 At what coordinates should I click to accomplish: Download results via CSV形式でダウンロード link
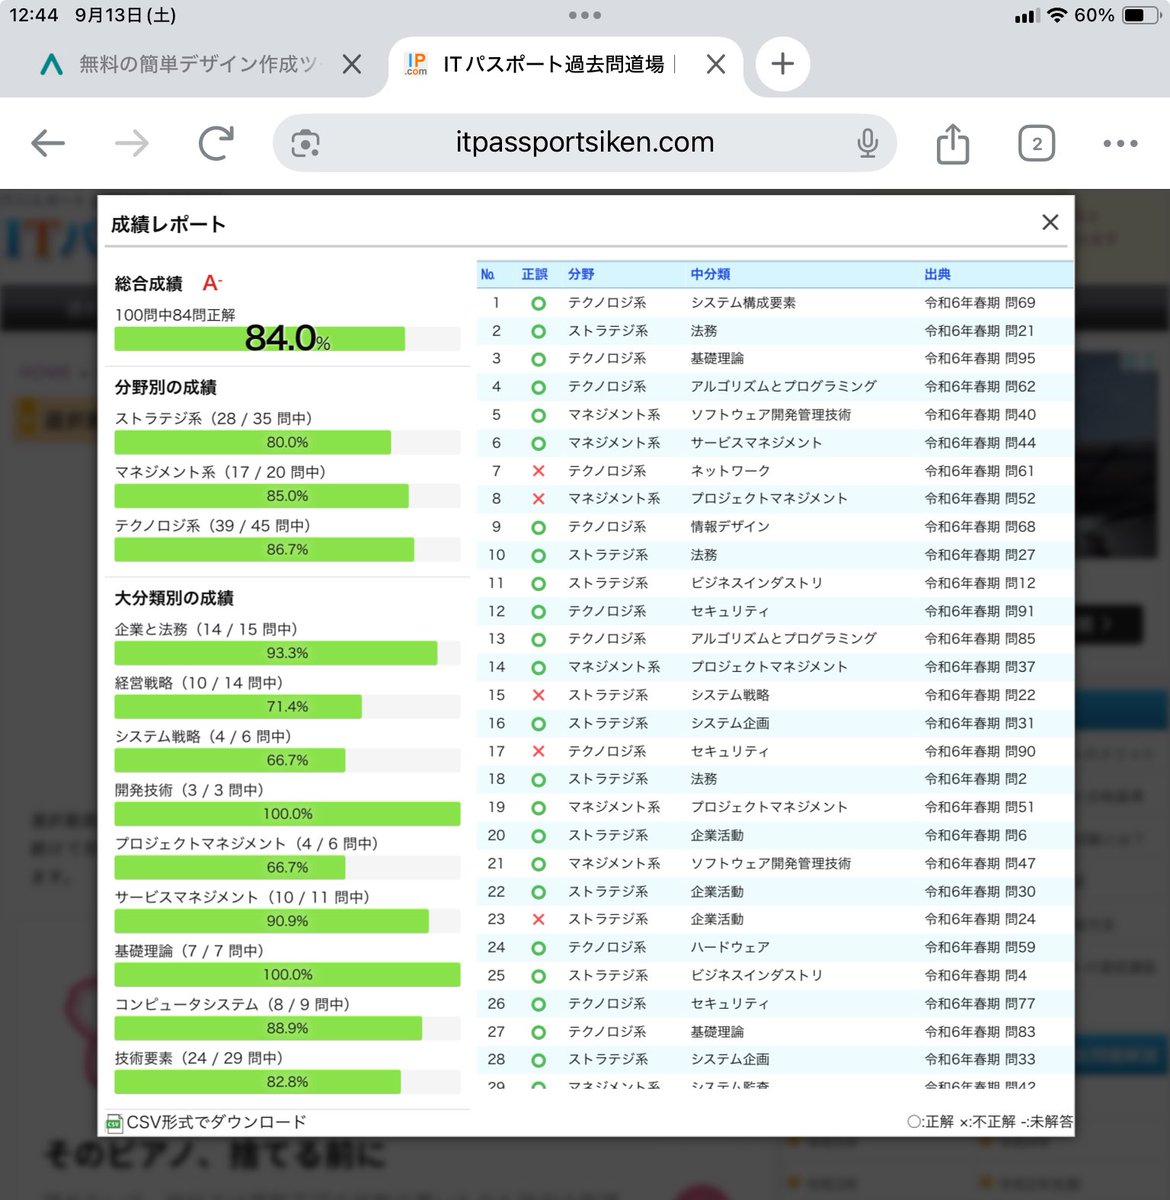[x=216, y=1122]
